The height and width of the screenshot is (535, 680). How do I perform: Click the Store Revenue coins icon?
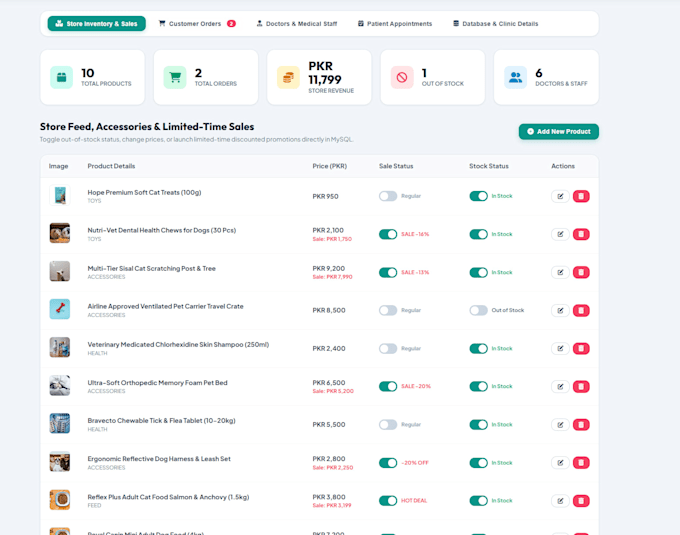click(x=288, y=77)
